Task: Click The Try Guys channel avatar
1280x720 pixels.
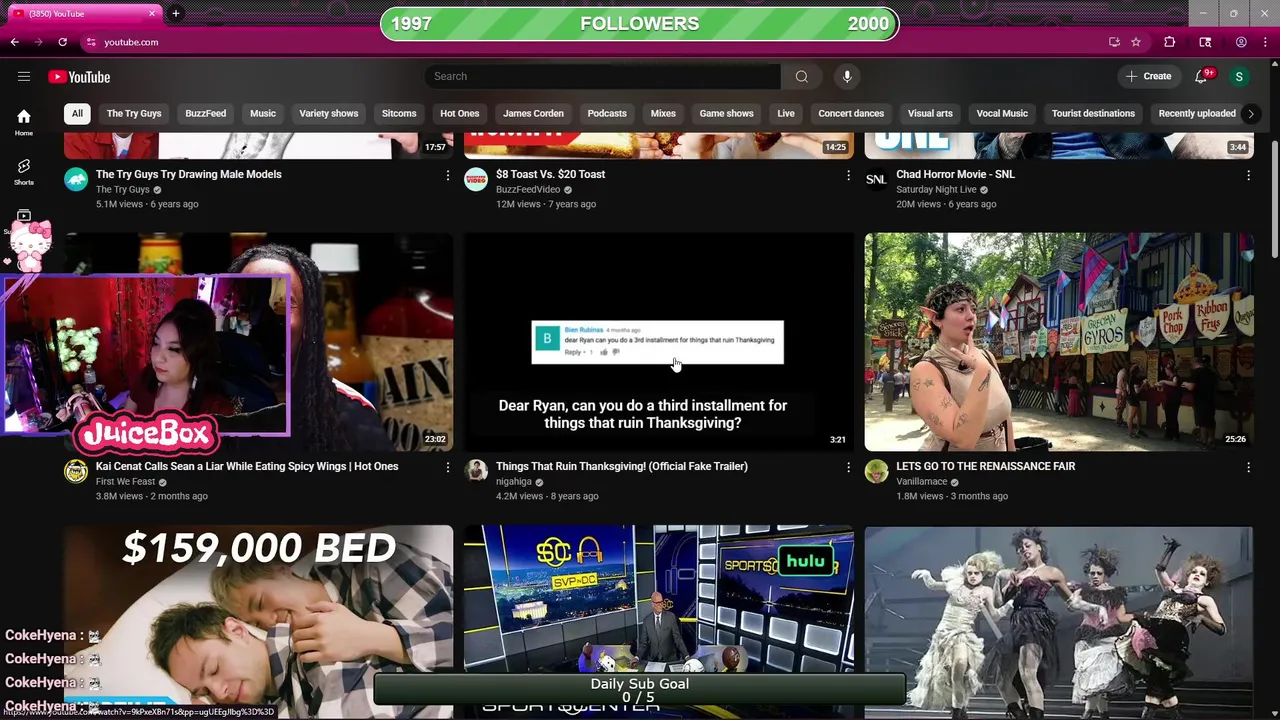Action: pyautogui.click(x=76, y=180)
